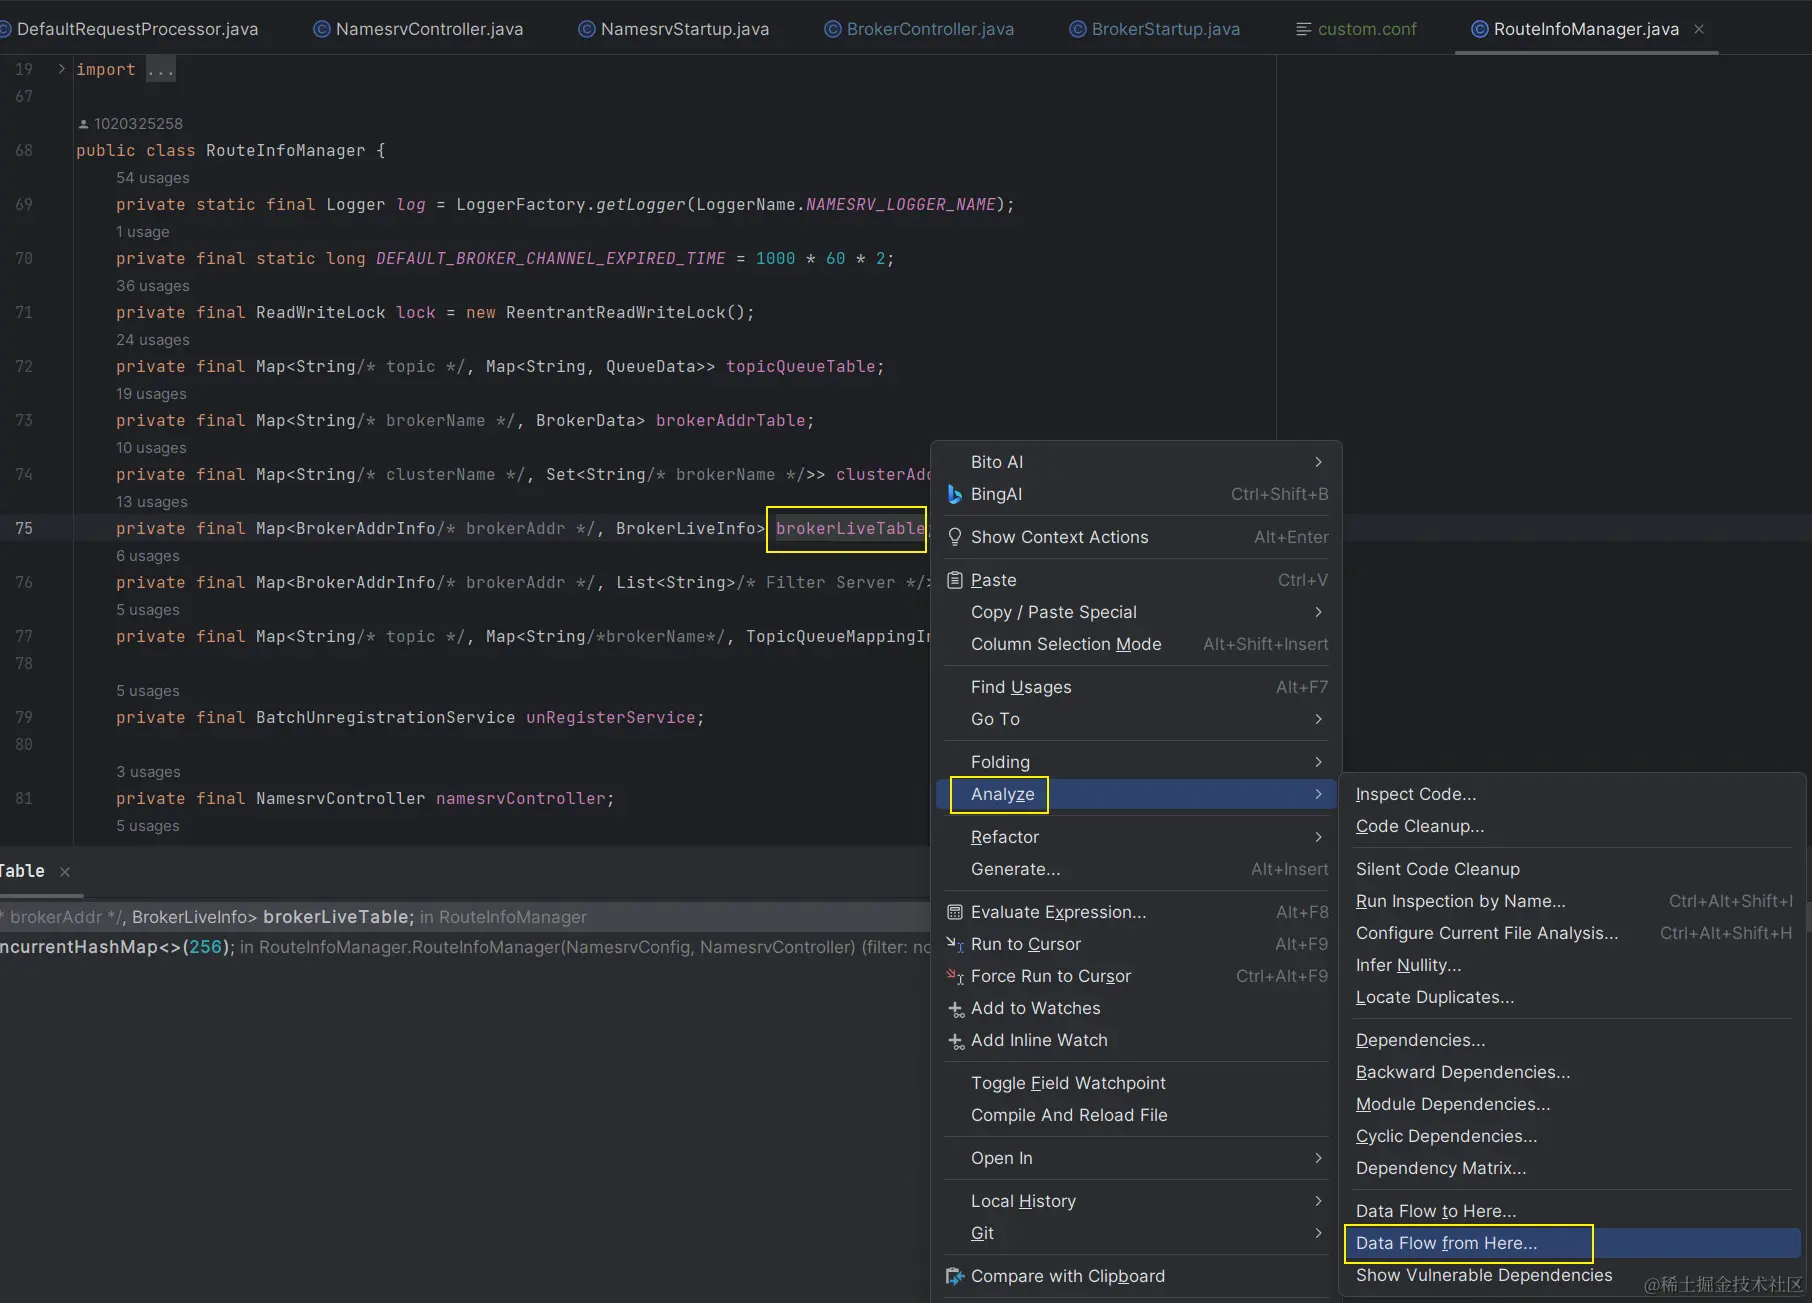
Task: Choose Find Usages from context menu
Action: pyautogui.click(x=1137, y=687)
